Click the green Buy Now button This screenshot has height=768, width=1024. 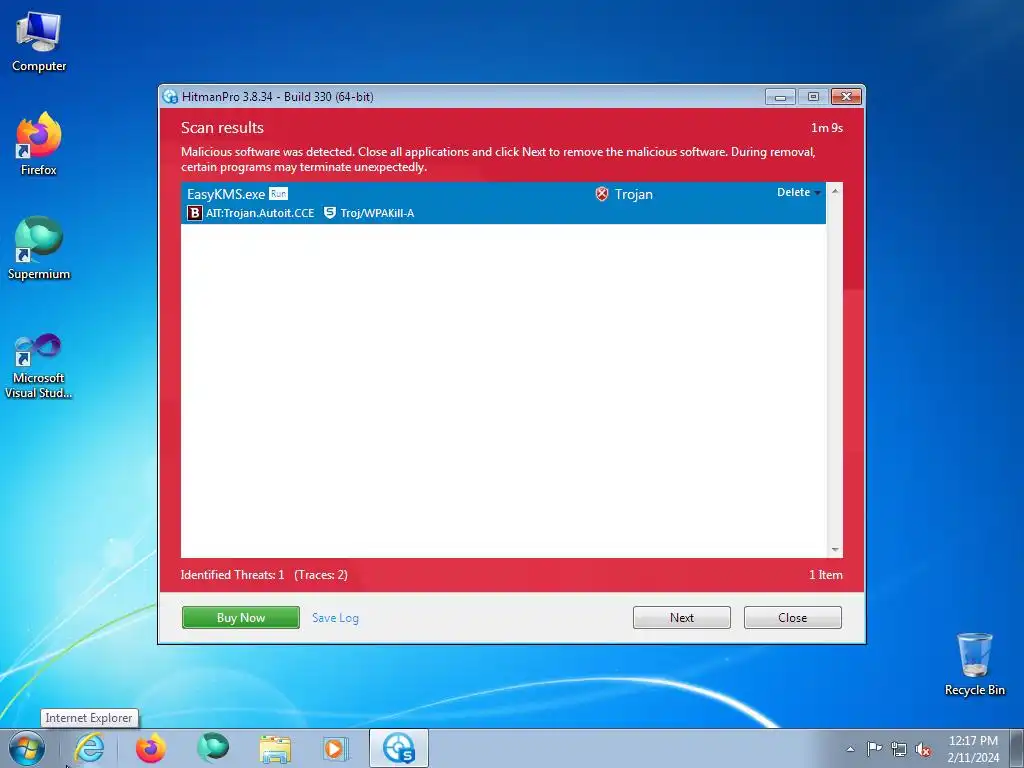[241, 617]
